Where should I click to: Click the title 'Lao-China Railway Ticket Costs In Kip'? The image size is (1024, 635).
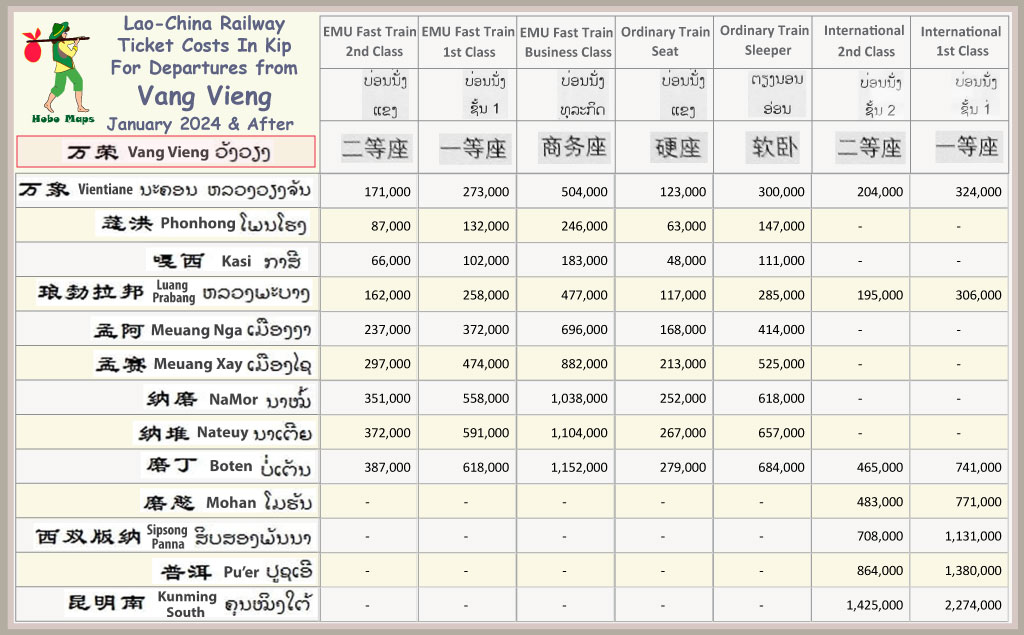(201, 35)
